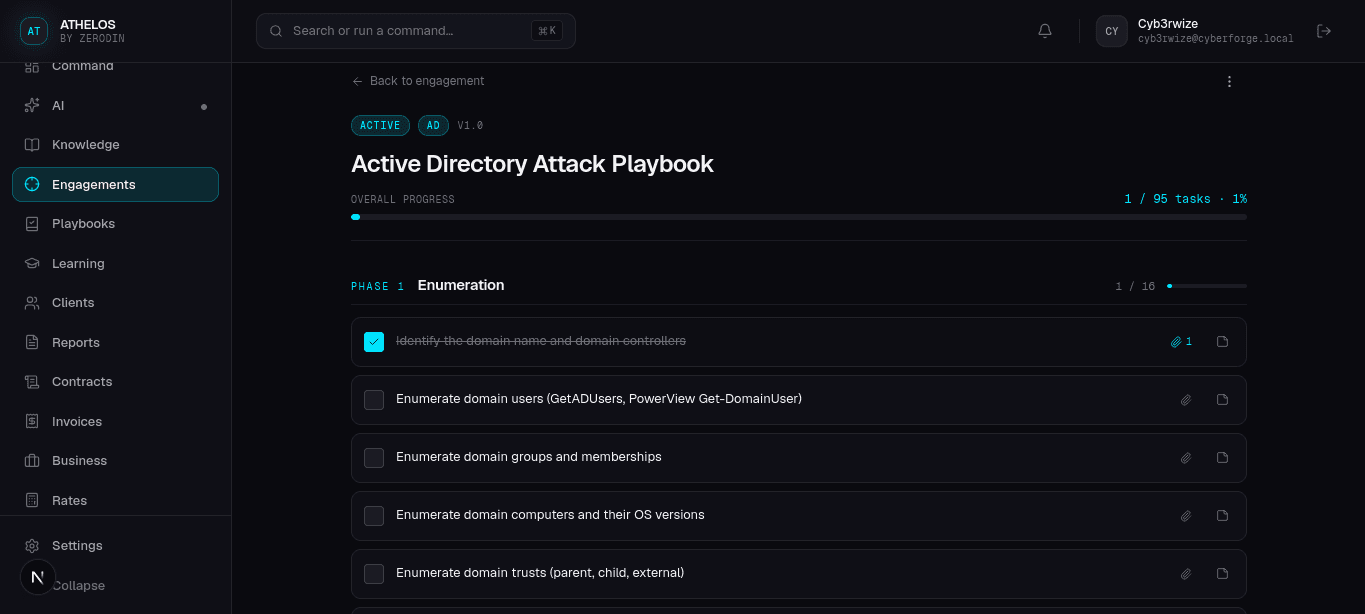The image size is (1365, 614).
Task: Click the AD tag badge
Action: [x=433, y=125]
